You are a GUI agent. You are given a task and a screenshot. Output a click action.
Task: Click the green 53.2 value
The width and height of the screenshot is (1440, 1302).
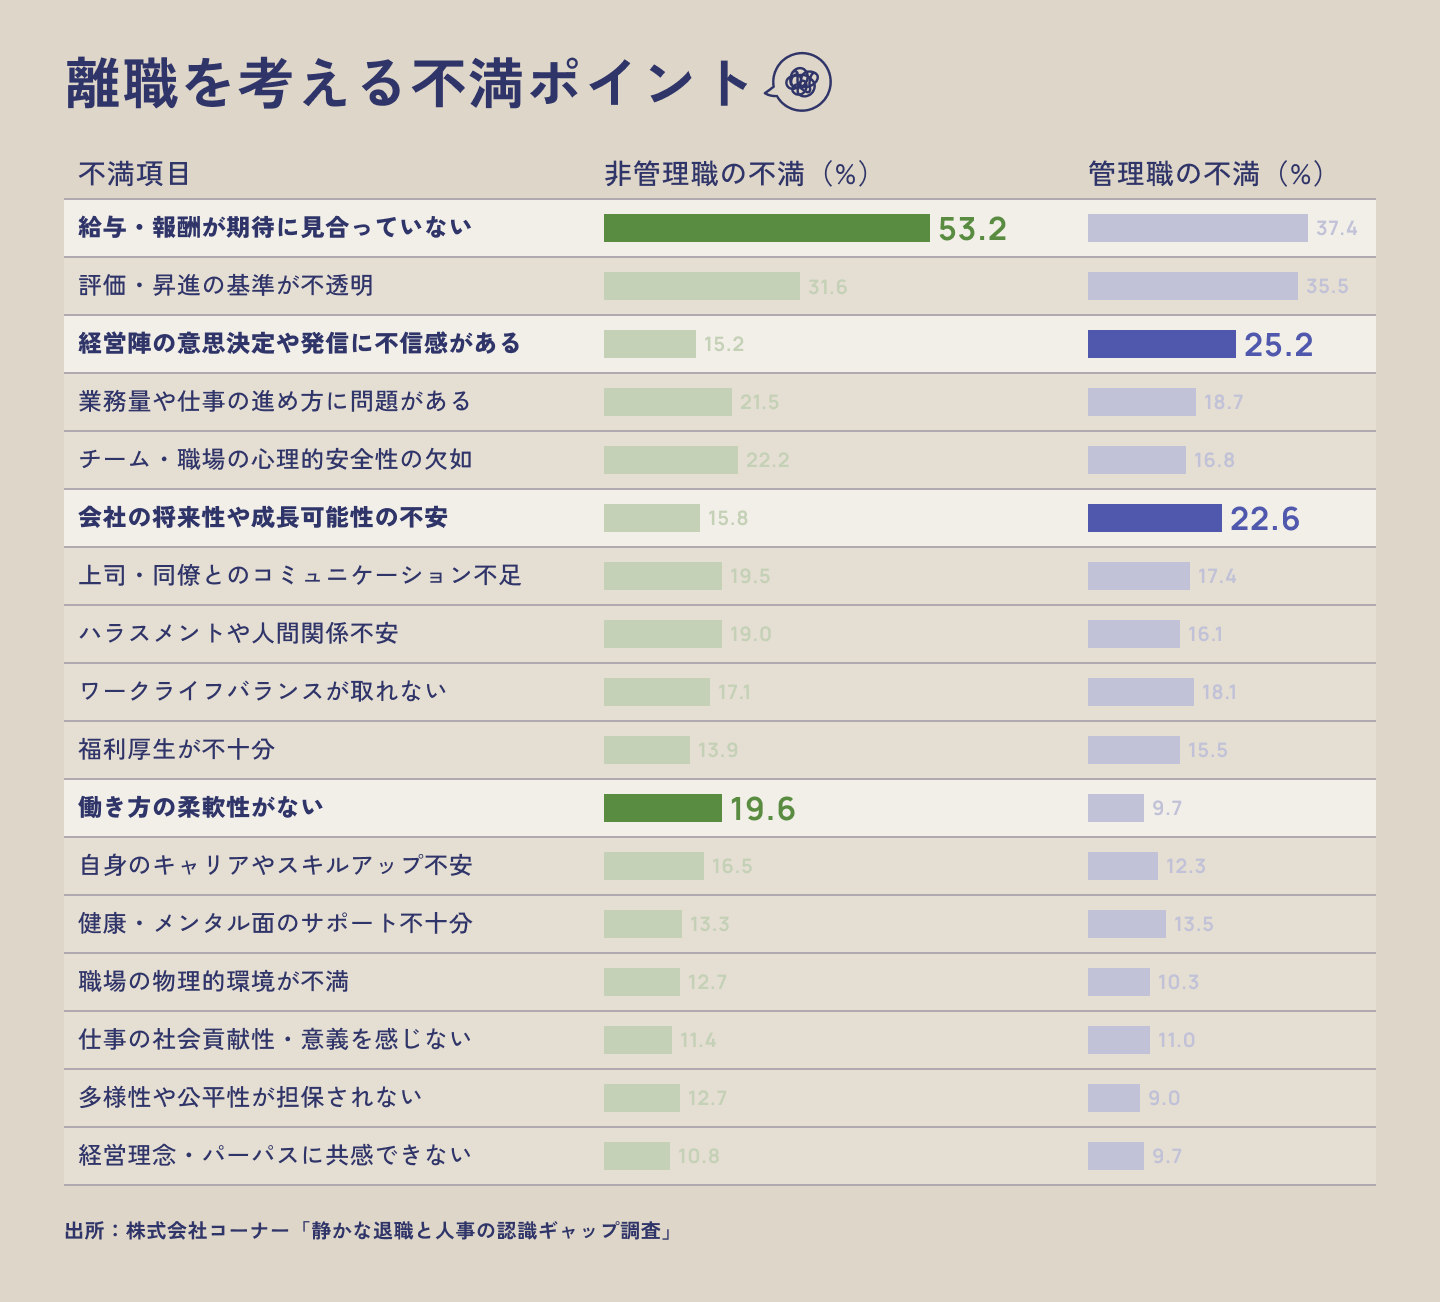pos(972,229)
